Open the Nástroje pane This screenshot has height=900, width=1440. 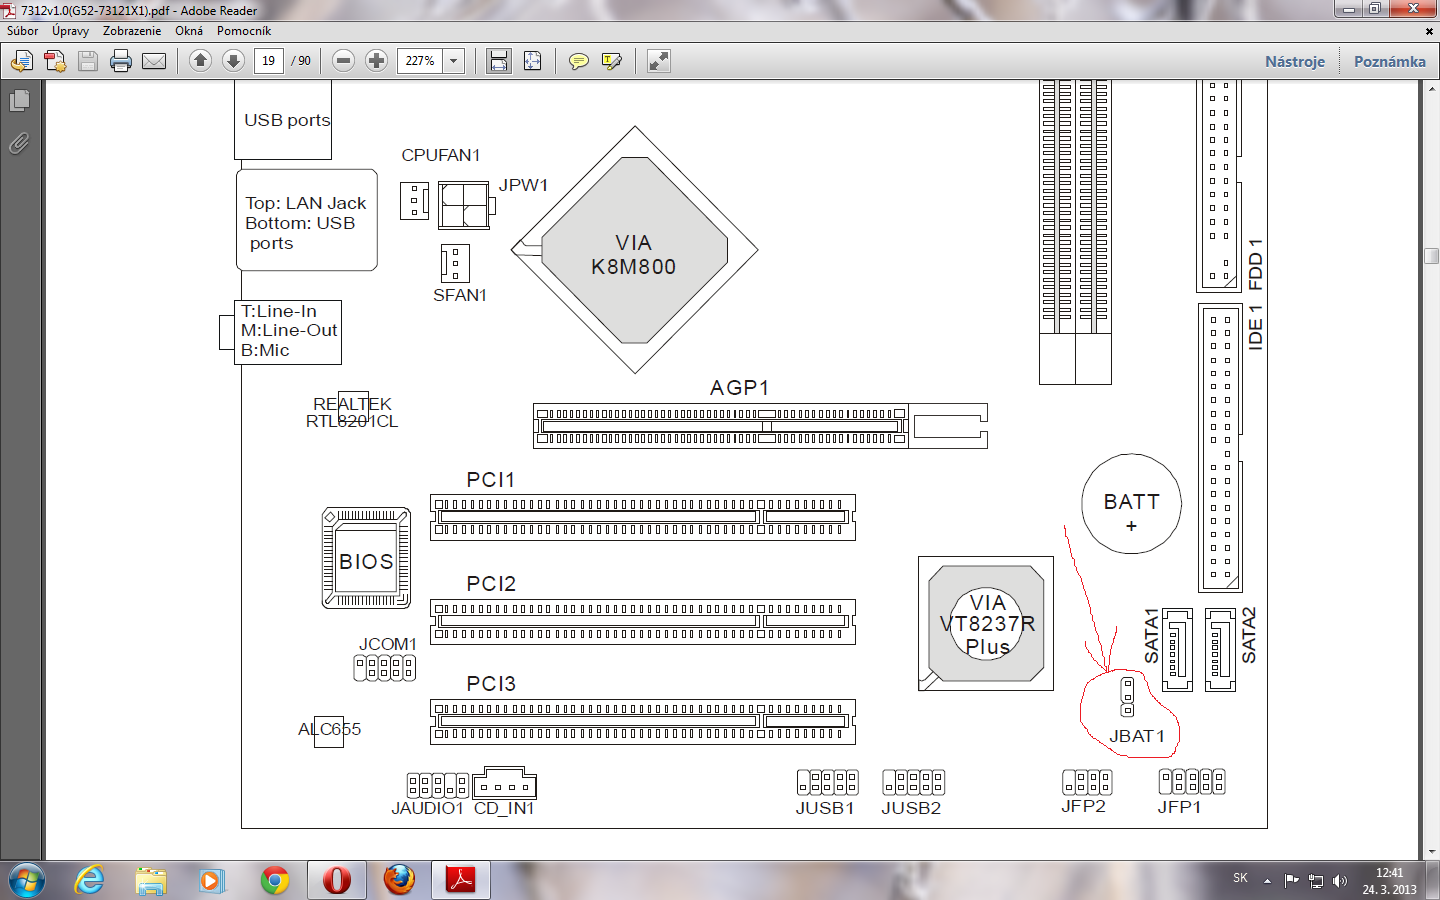click(1294, 61)
